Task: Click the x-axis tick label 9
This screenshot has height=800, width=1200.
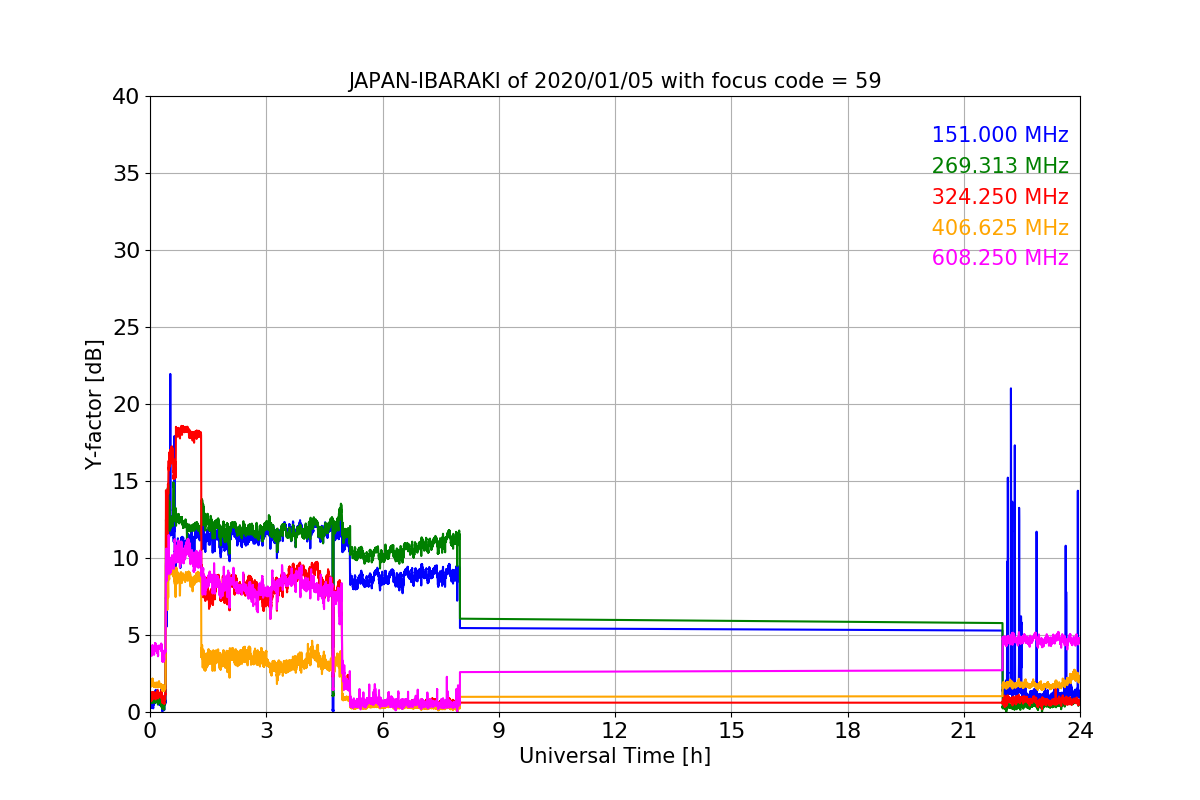Action: tap(499, 730)
